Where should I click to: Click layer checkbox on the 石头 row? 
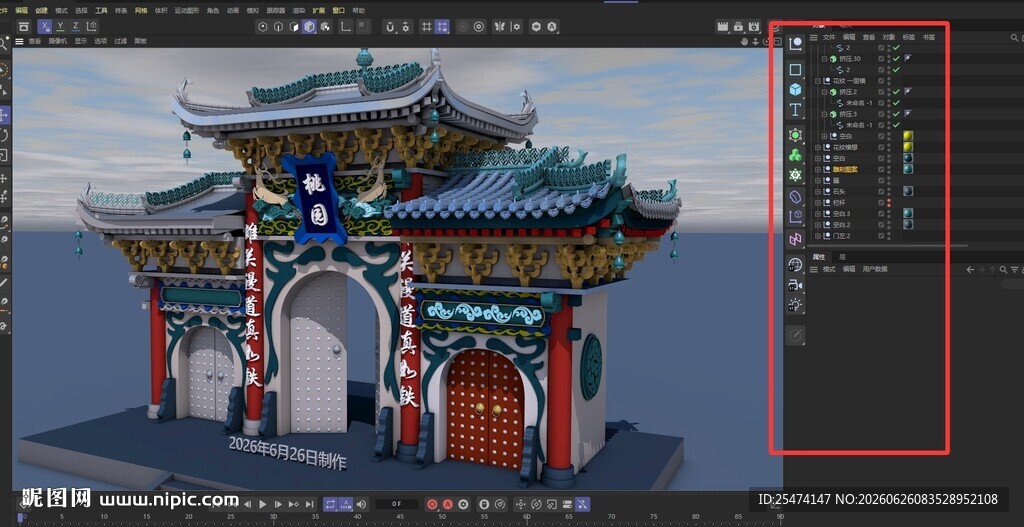[881, 191]
